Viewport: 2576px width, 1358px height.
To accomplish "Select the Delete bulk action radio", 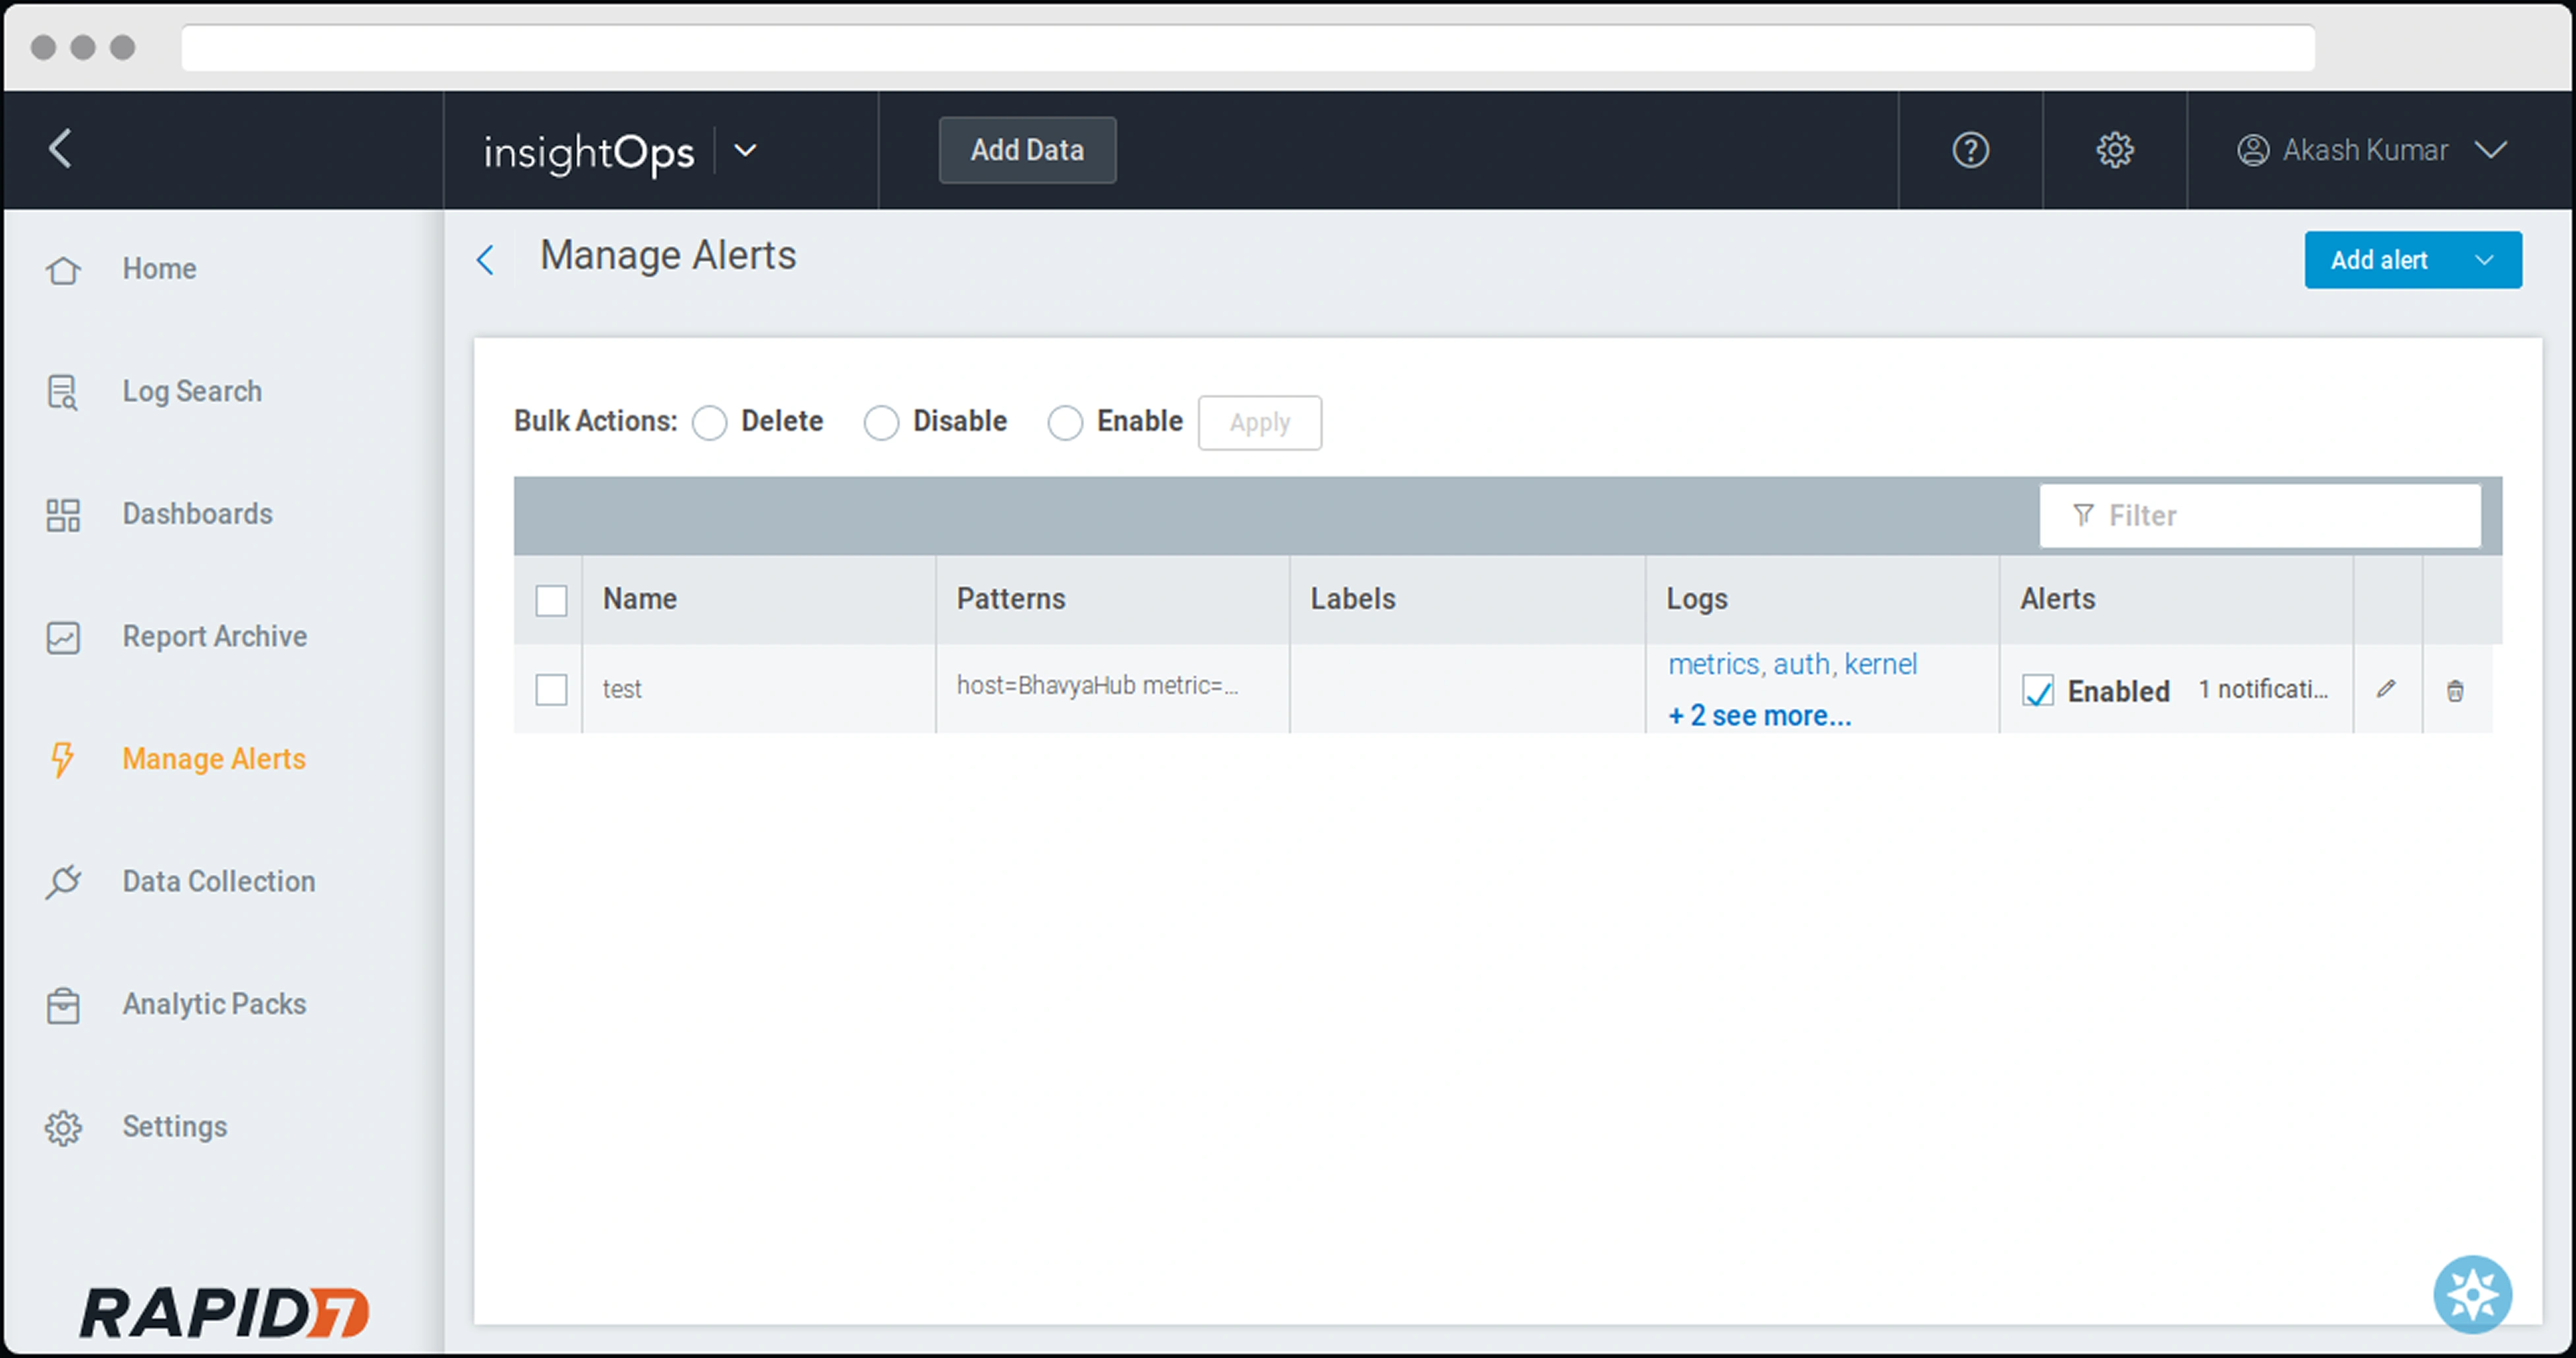I will click(710, 423).
